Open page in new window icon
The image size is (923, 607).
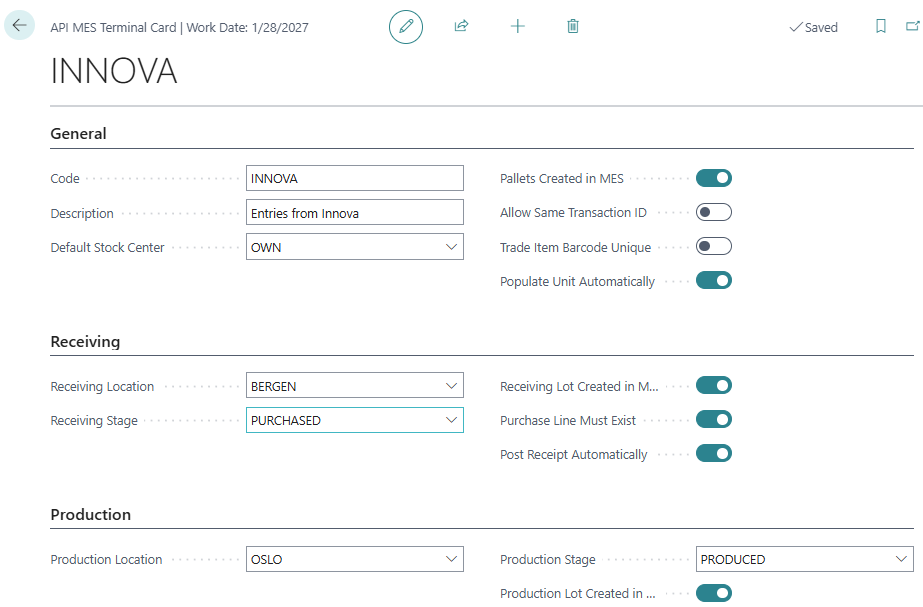click(912, 26)
